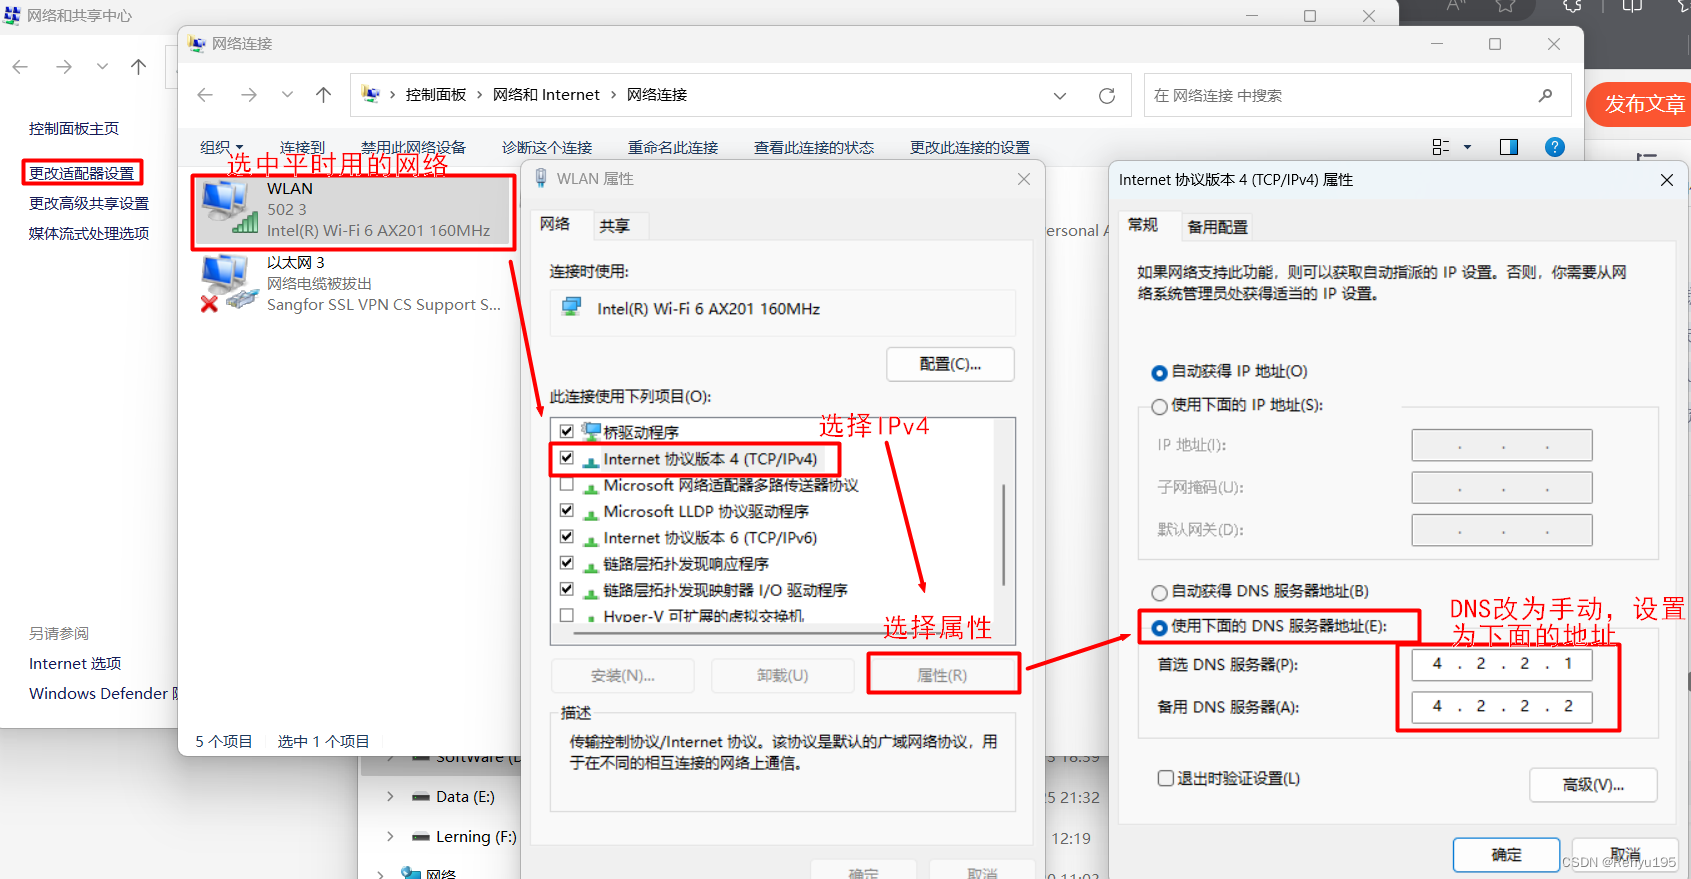1691x879 pixels.
Task: Open the 组织 dropdown menu
Action: coord(222,147)
